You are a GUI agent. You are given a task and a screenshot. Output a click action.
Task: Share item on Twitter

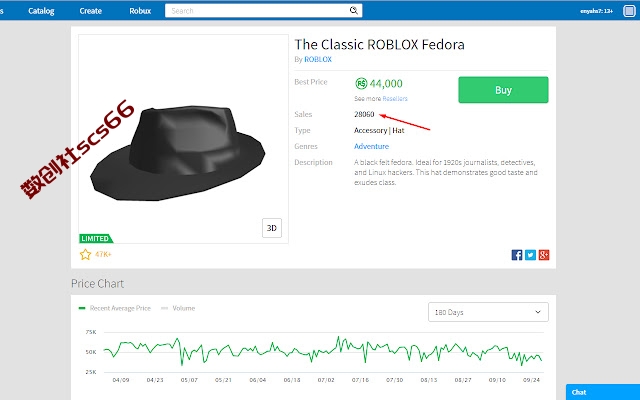click(x=530, y=255)
